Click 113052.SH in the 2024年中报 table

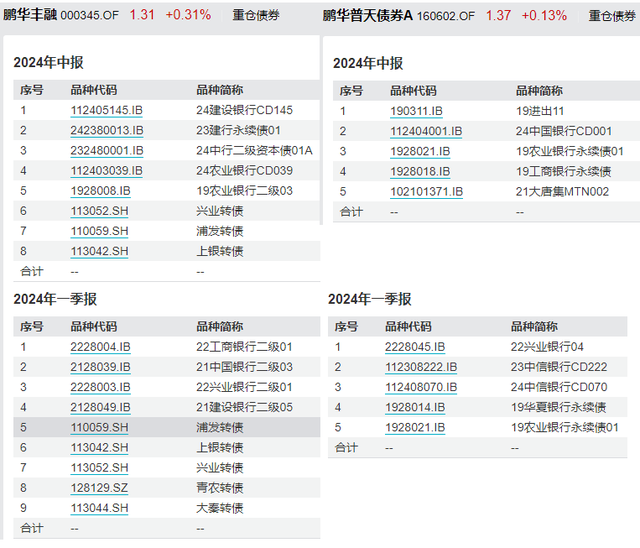[x=100, y=211]
